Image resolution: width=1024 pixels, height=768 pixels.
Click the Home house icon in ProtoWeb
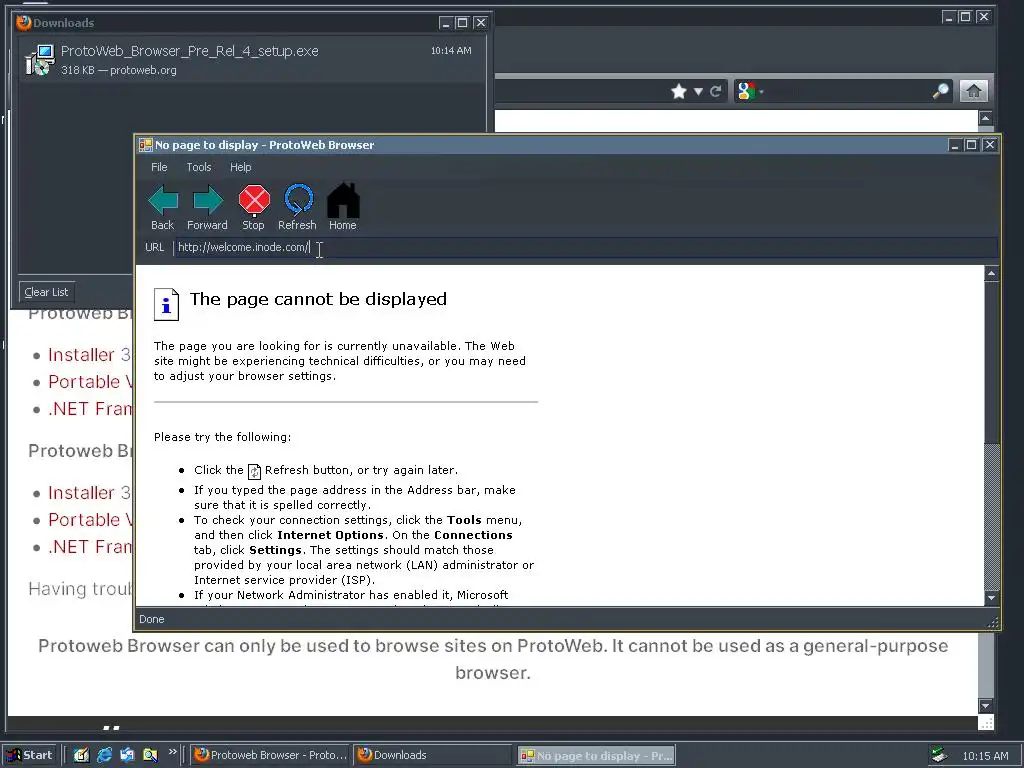(x=343, y=200)
